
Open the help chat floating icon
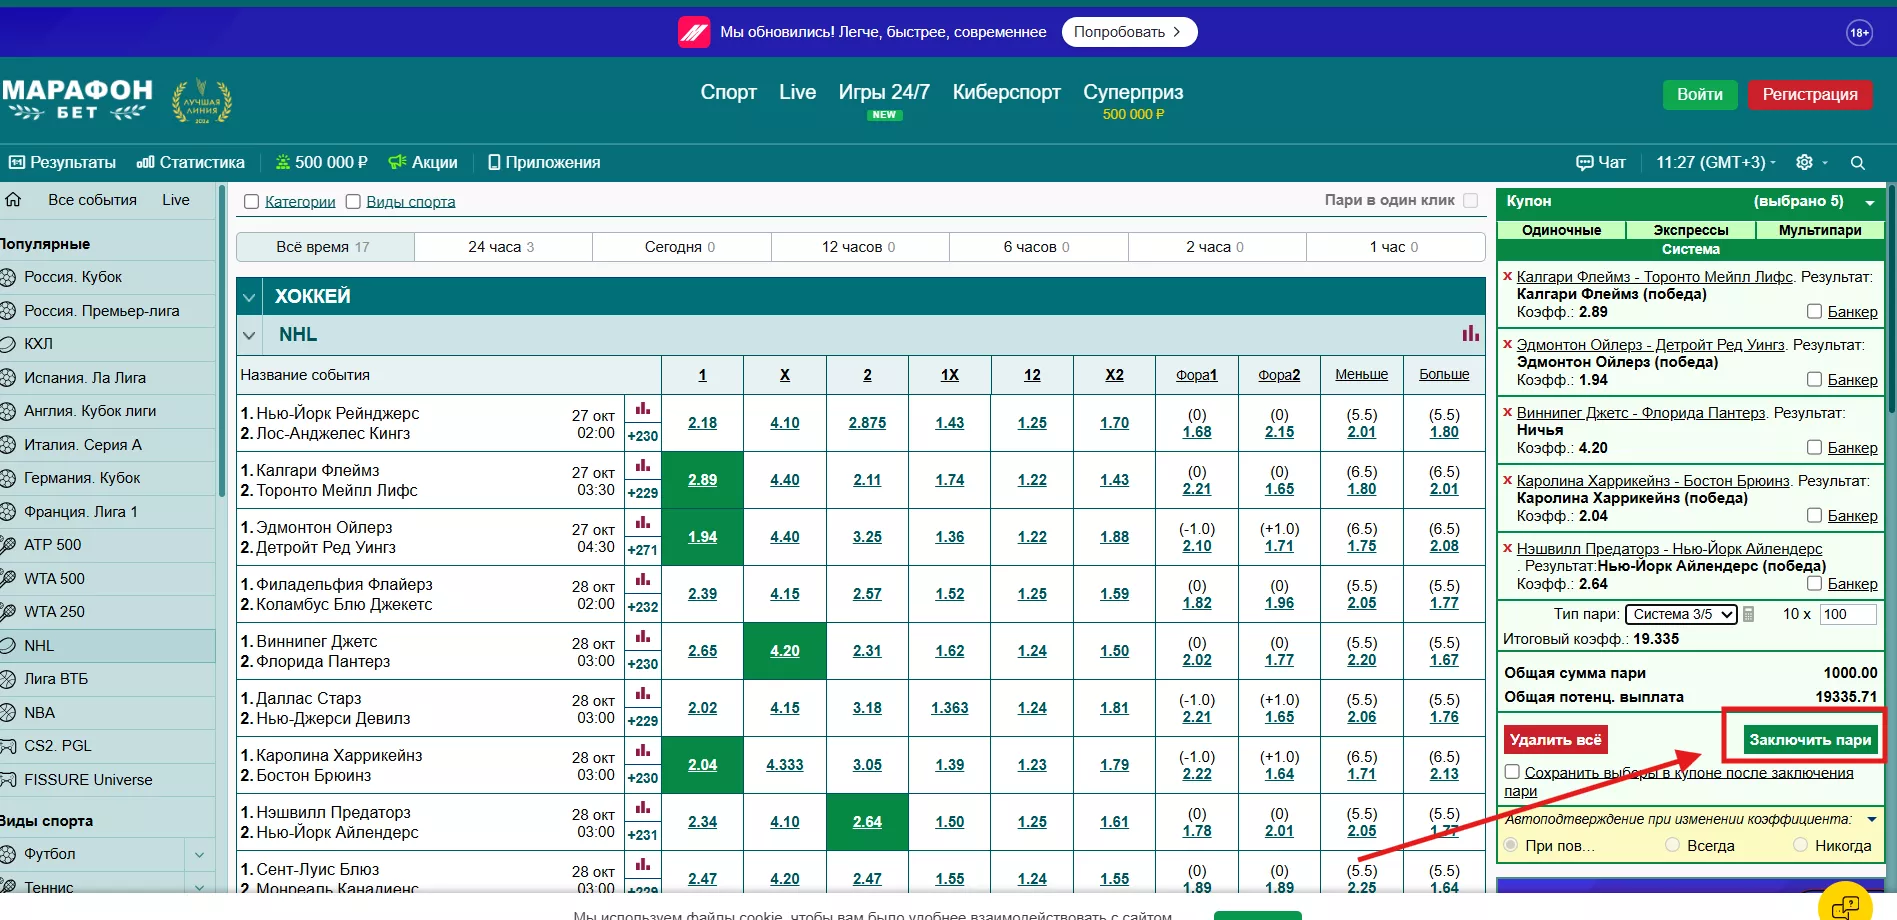click(x=1844, y=905)
